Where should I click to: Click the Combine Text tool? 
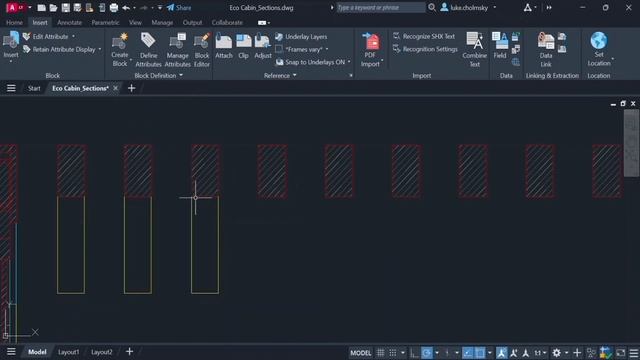[x=474, y=50]
